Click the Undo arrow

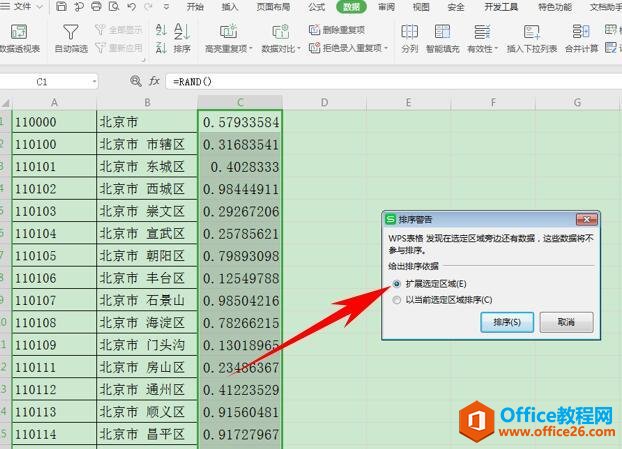coord(132,7)
